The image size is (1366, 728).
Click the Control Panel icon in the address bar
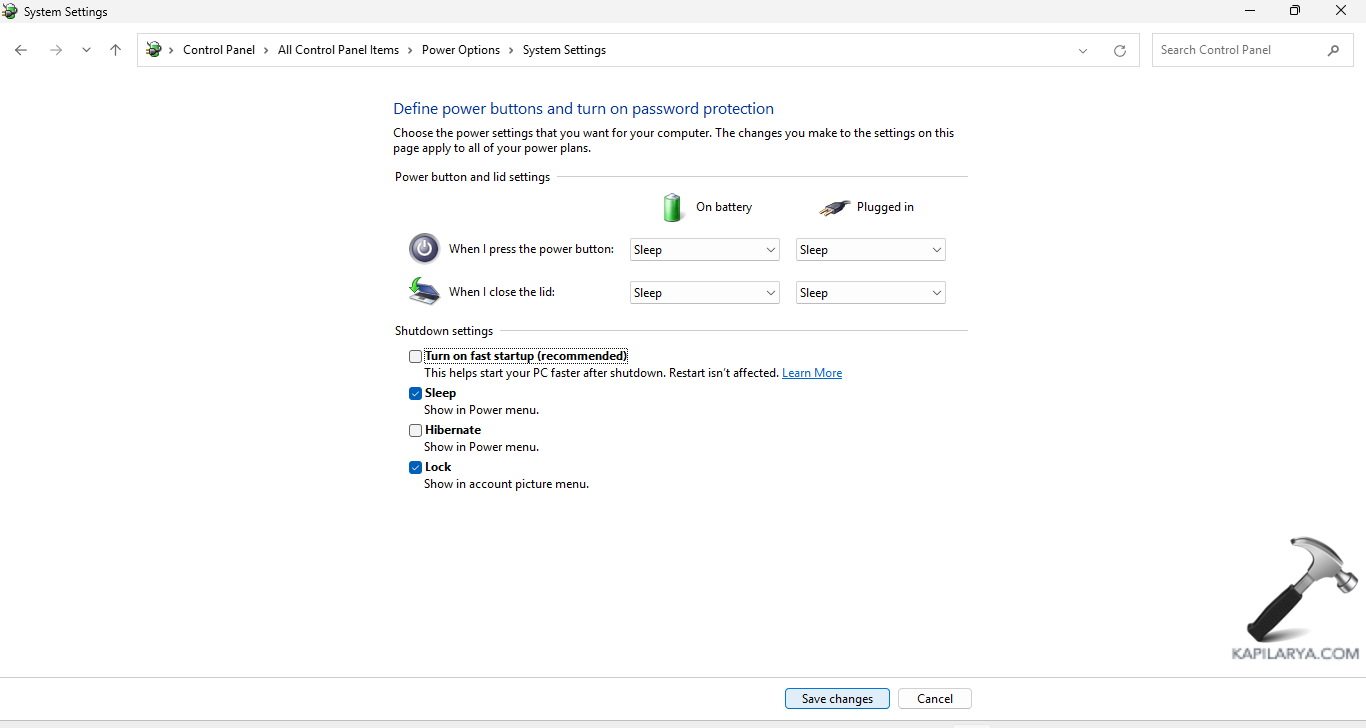tap(155, 49)
